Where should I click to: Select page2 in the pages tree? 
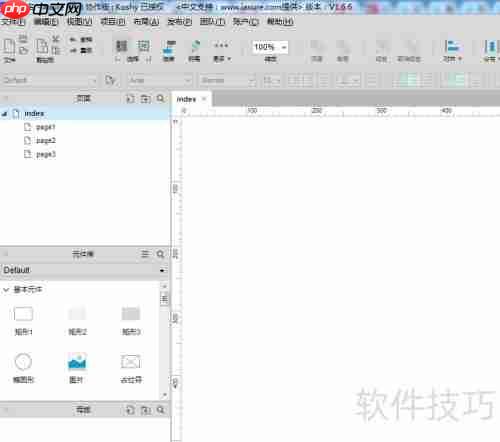tap(46, 141)
